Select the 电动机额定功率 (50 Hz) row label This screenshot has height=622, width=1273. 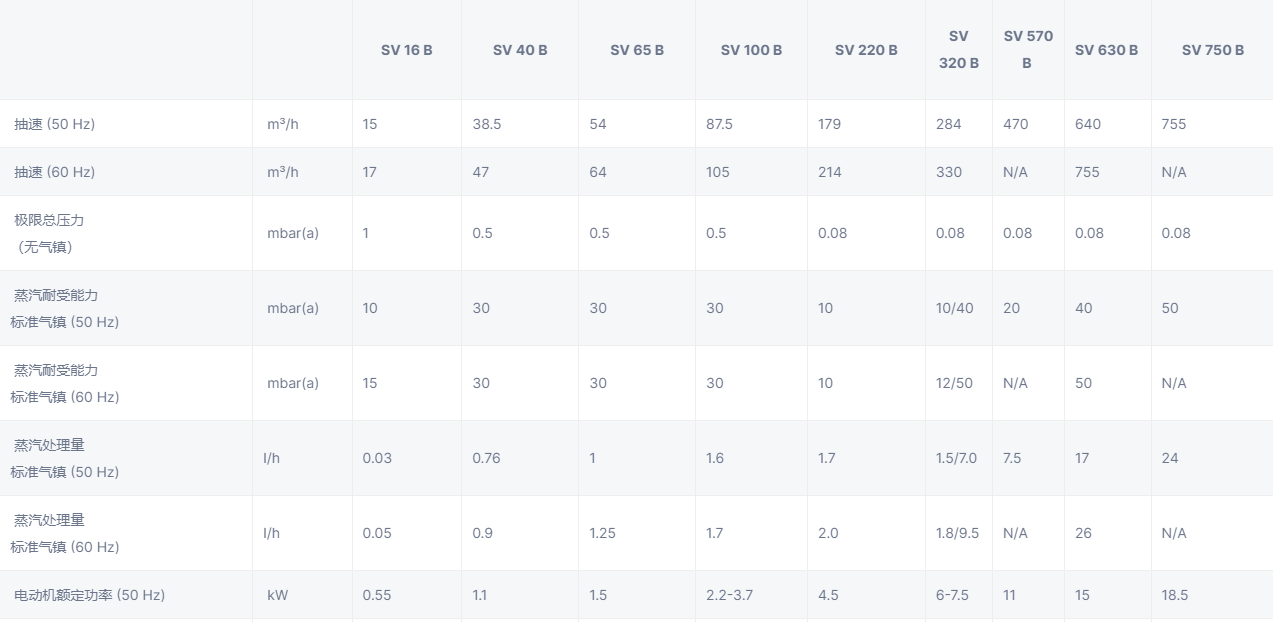[89, 595]
